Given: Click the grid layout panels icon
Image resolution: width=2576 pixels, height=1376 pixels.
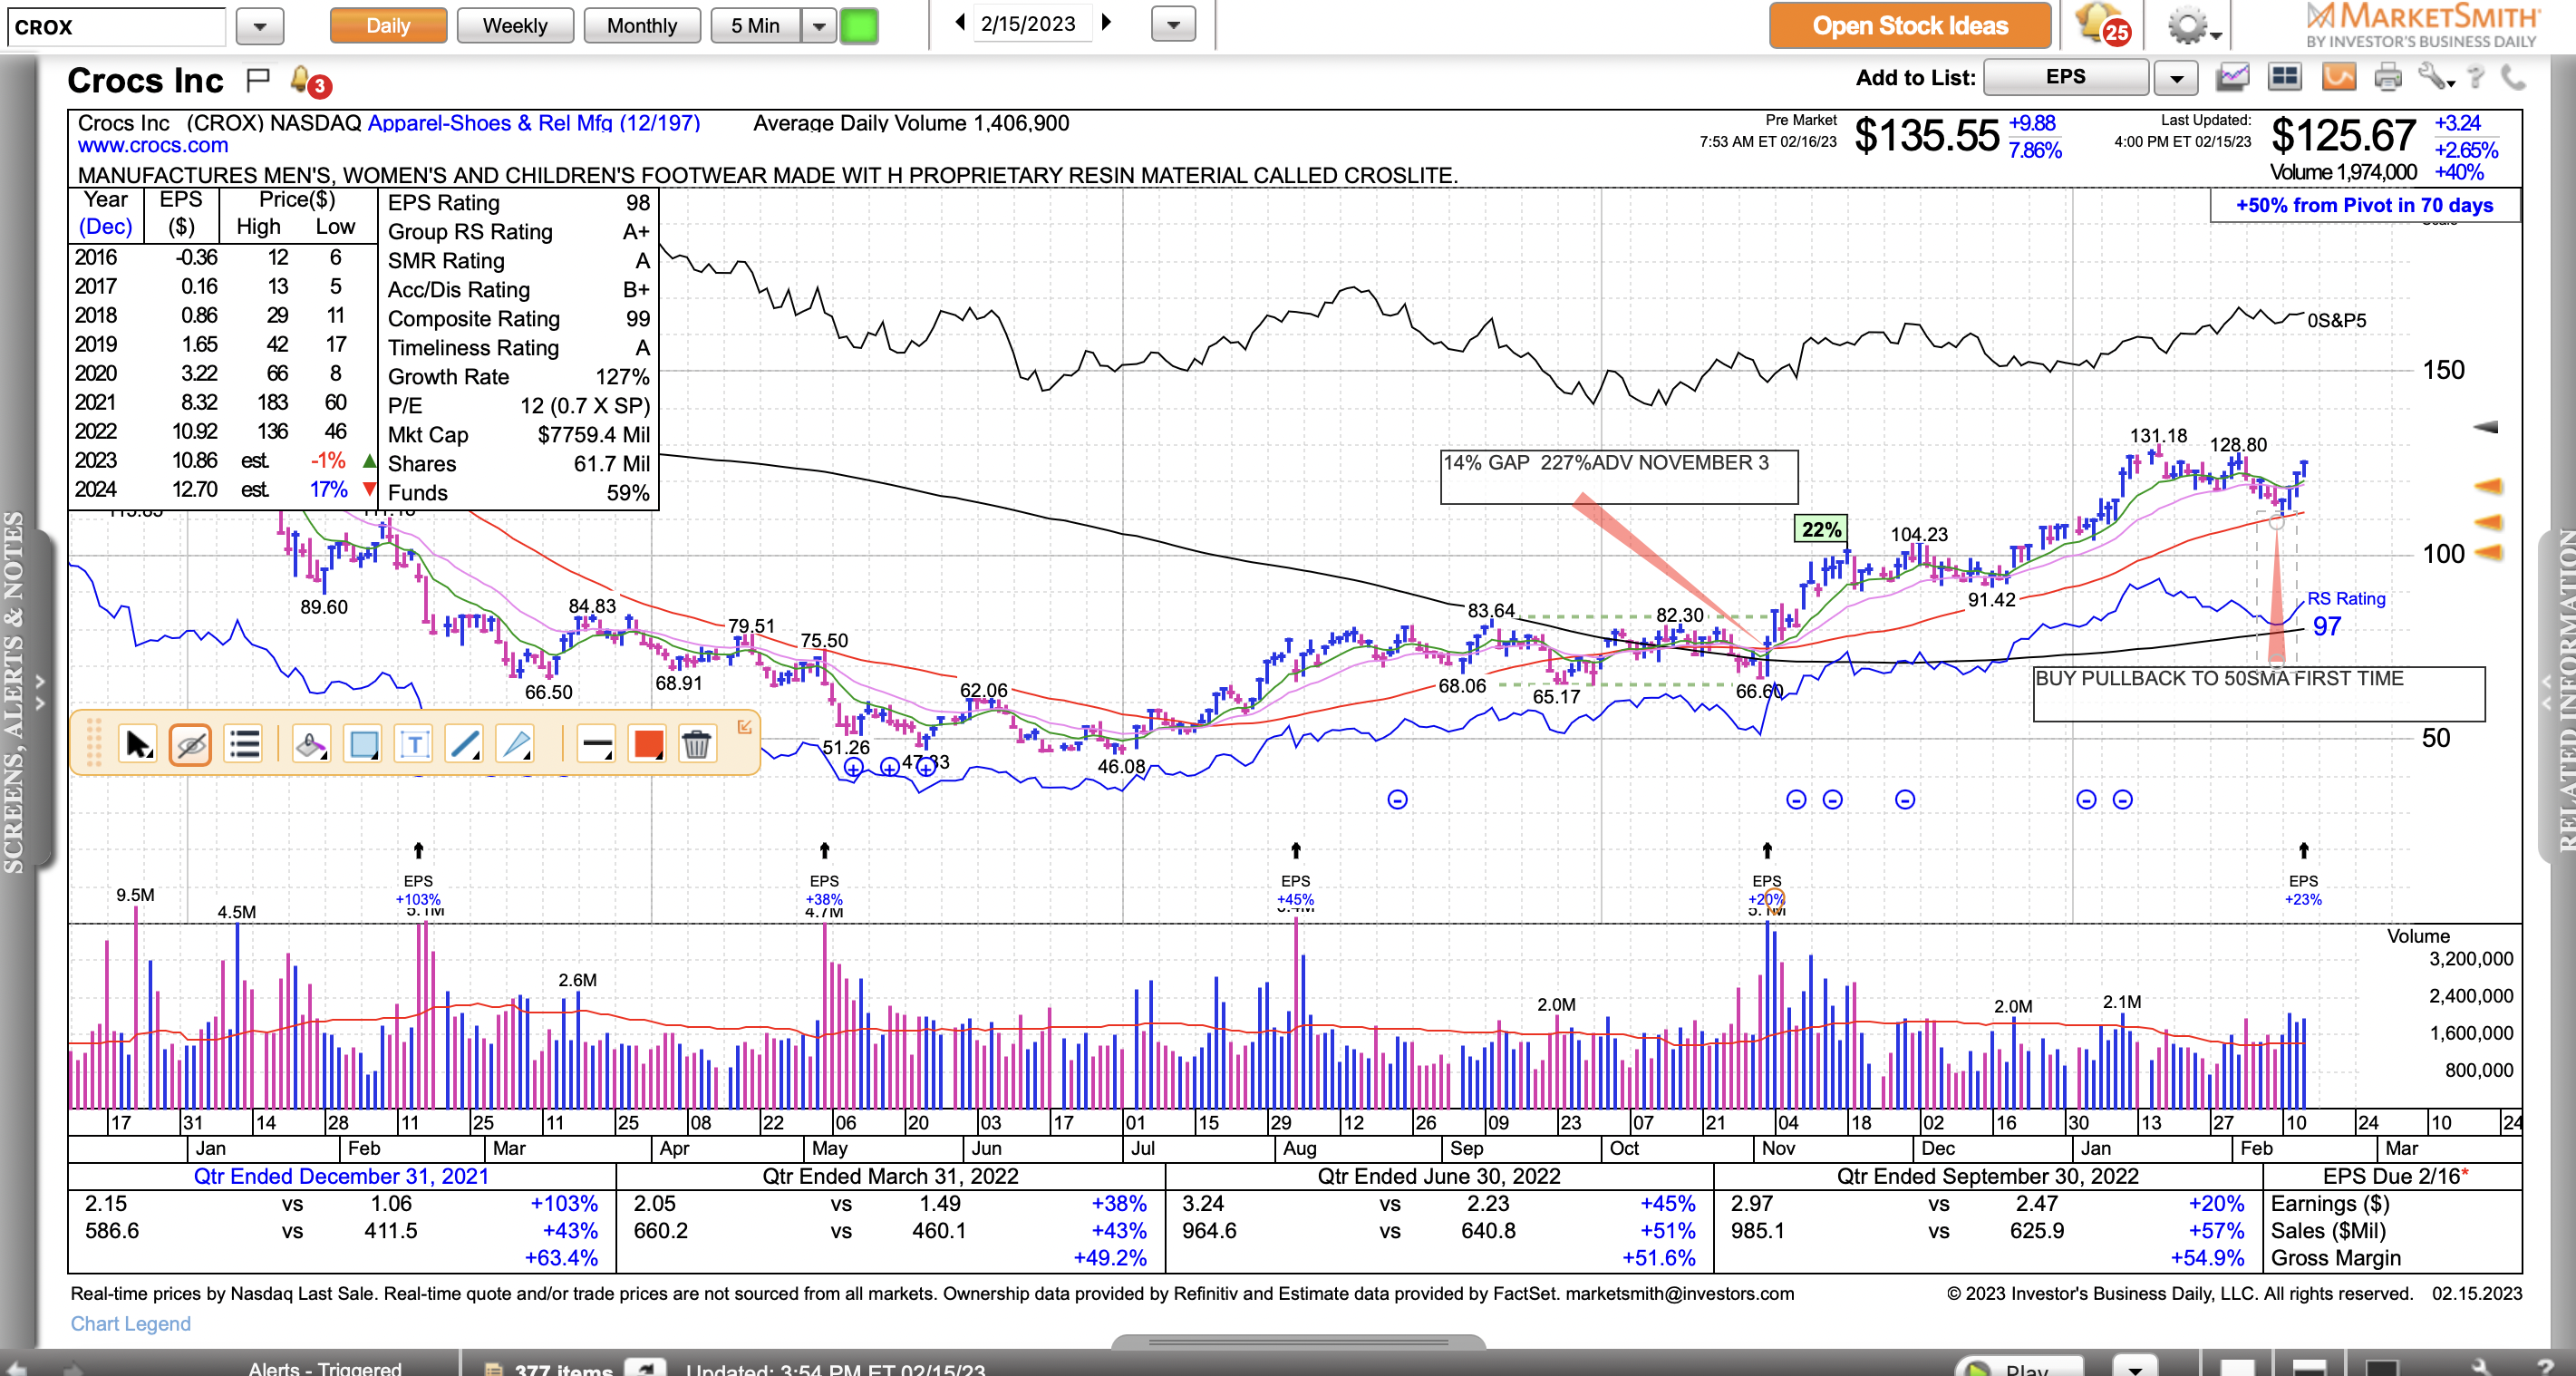Looking at the screenshot, I should pyautogui.click(x=2285, y=77).
